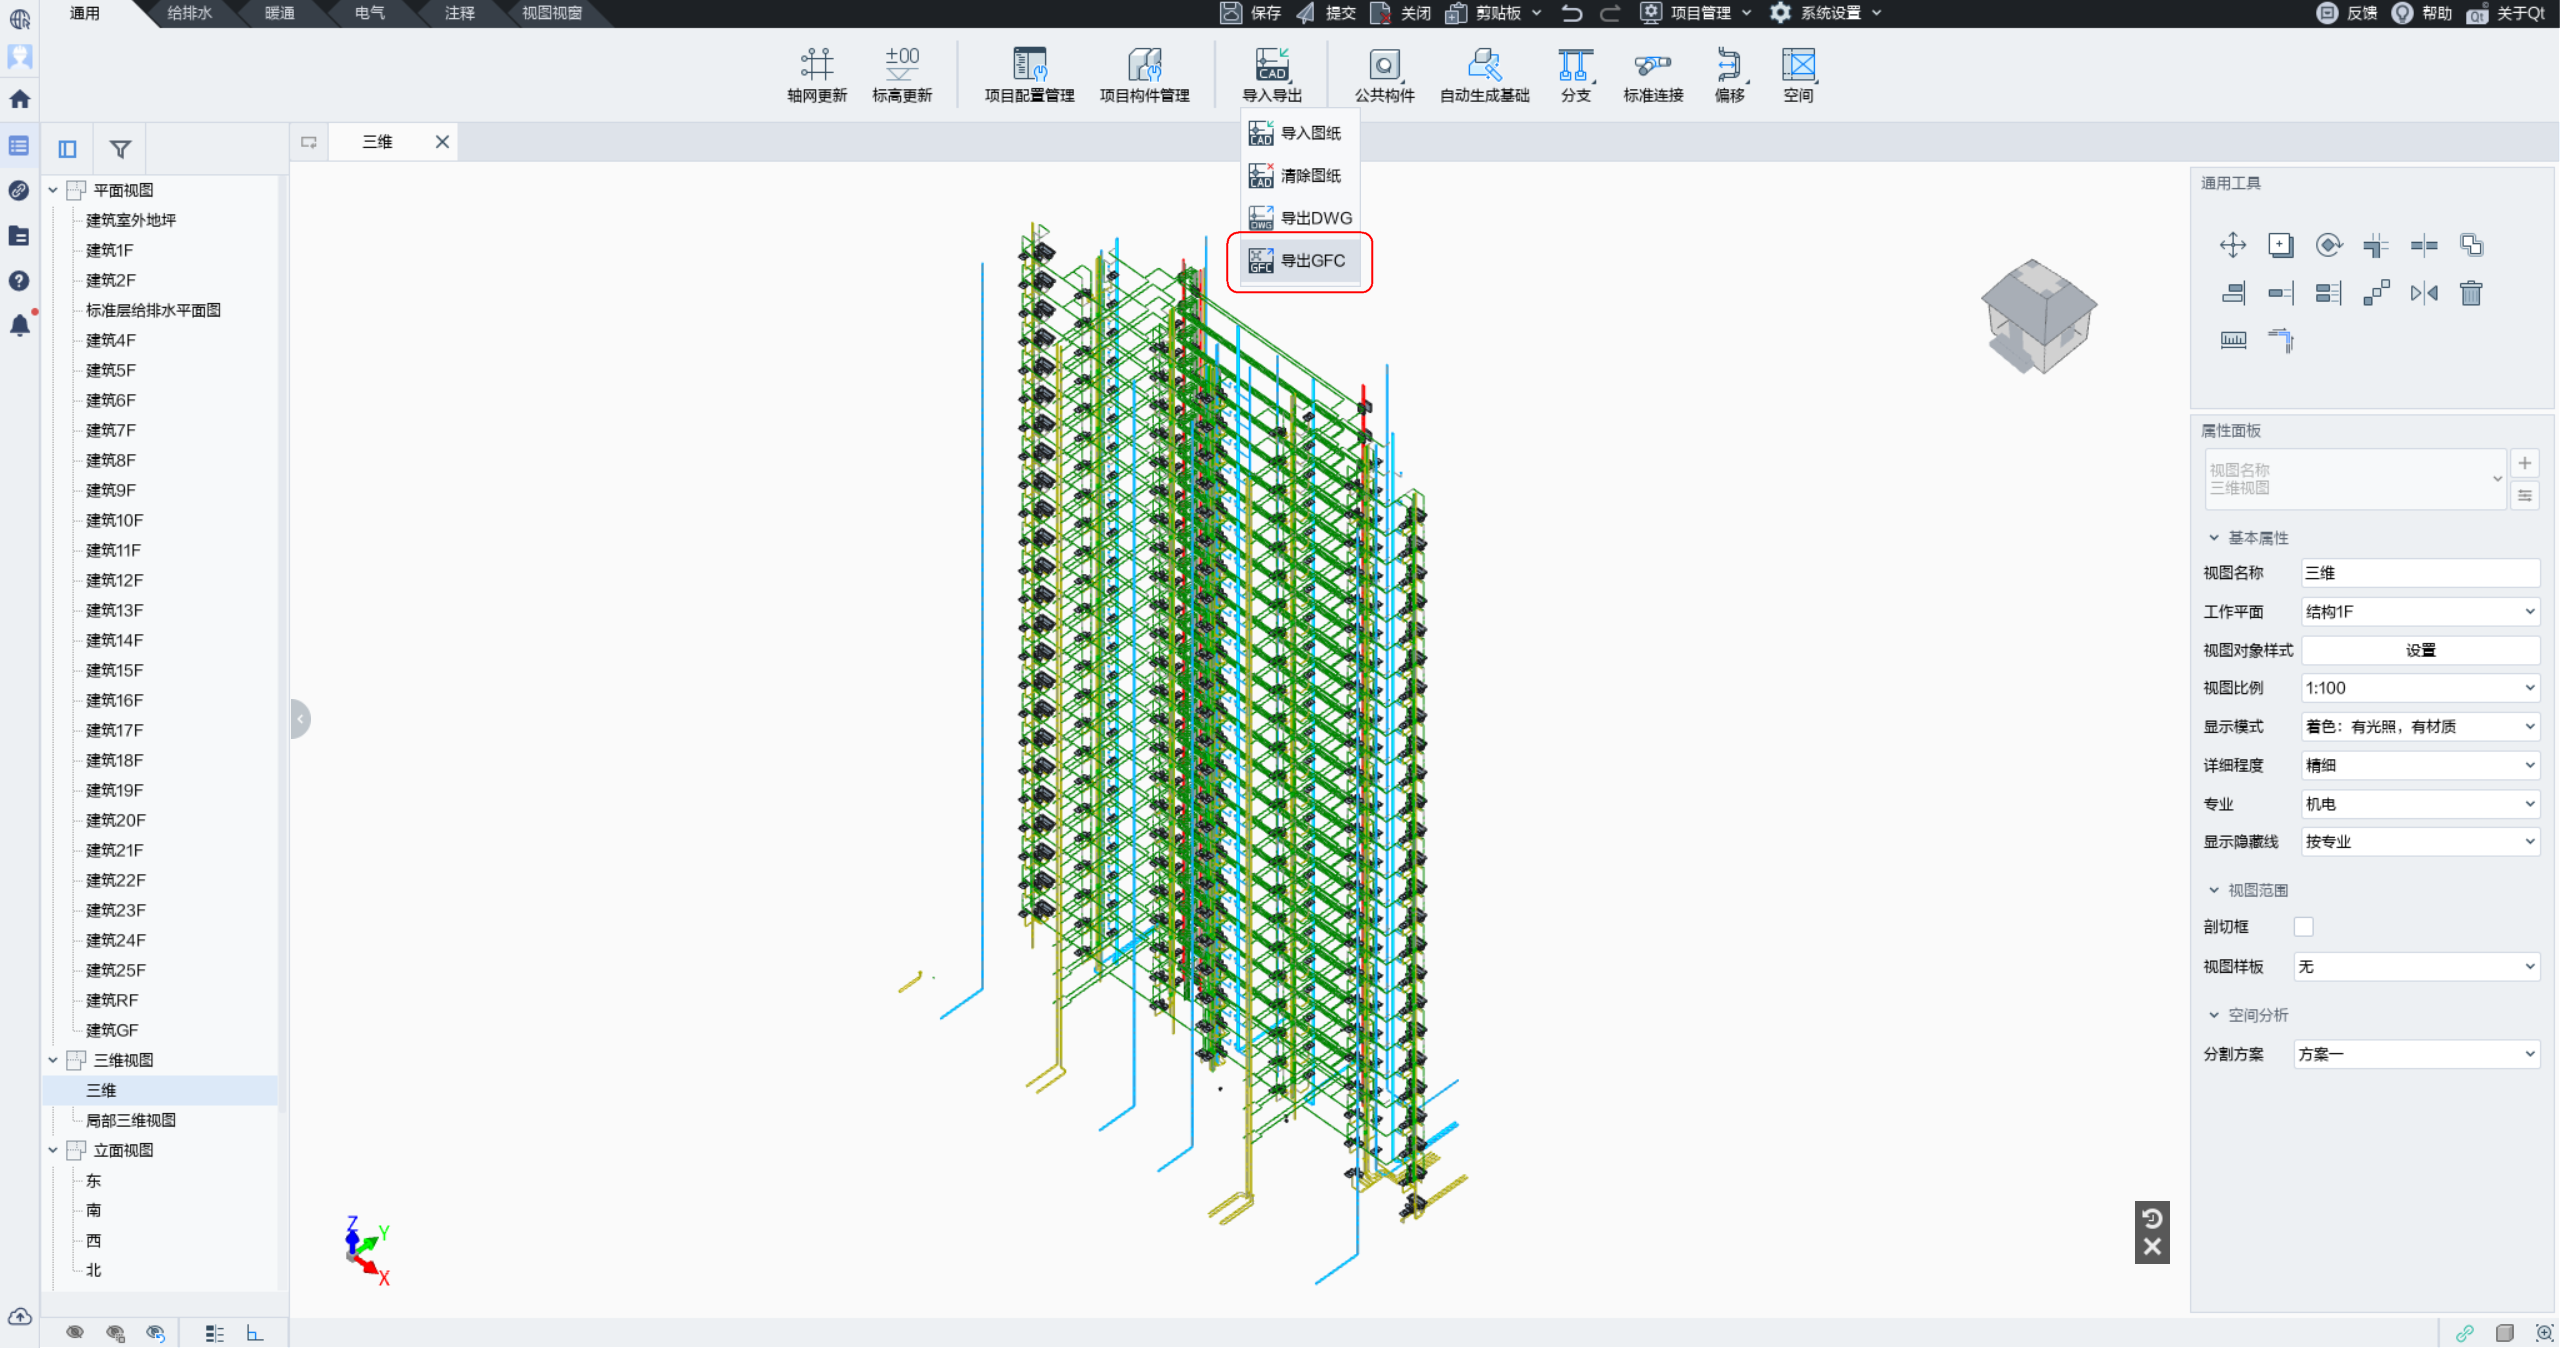Click the filter funnel icon above tree

[x=120, y=149]
